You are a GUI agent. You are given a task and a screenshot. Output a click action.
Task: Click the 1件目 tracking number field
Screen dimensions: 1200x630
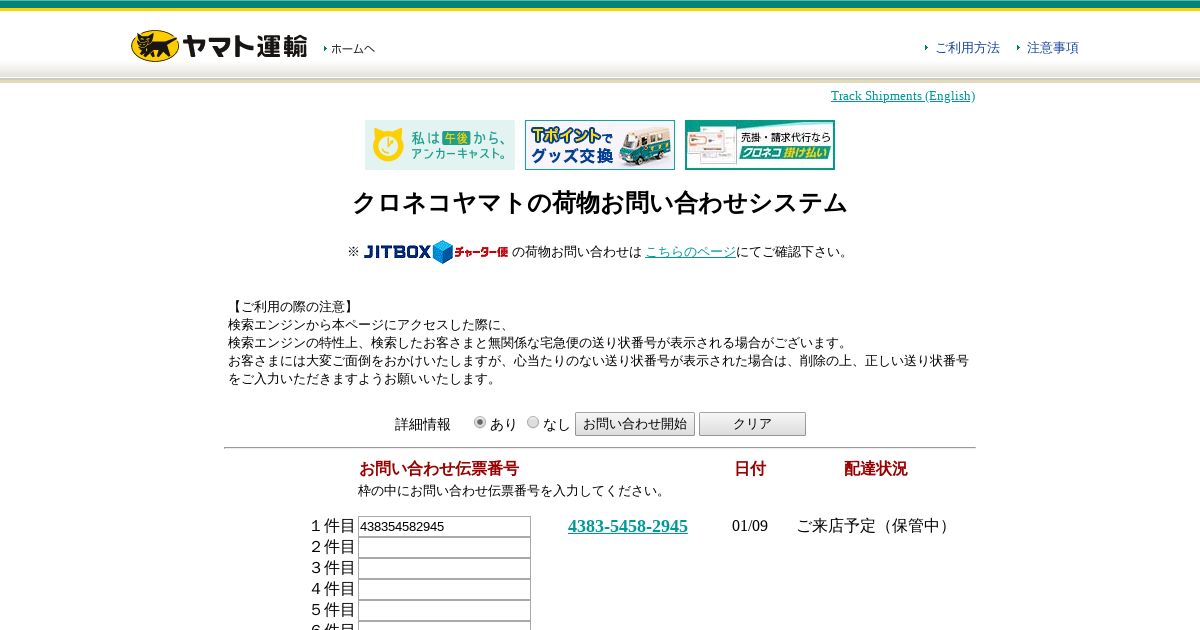(444, 527)
